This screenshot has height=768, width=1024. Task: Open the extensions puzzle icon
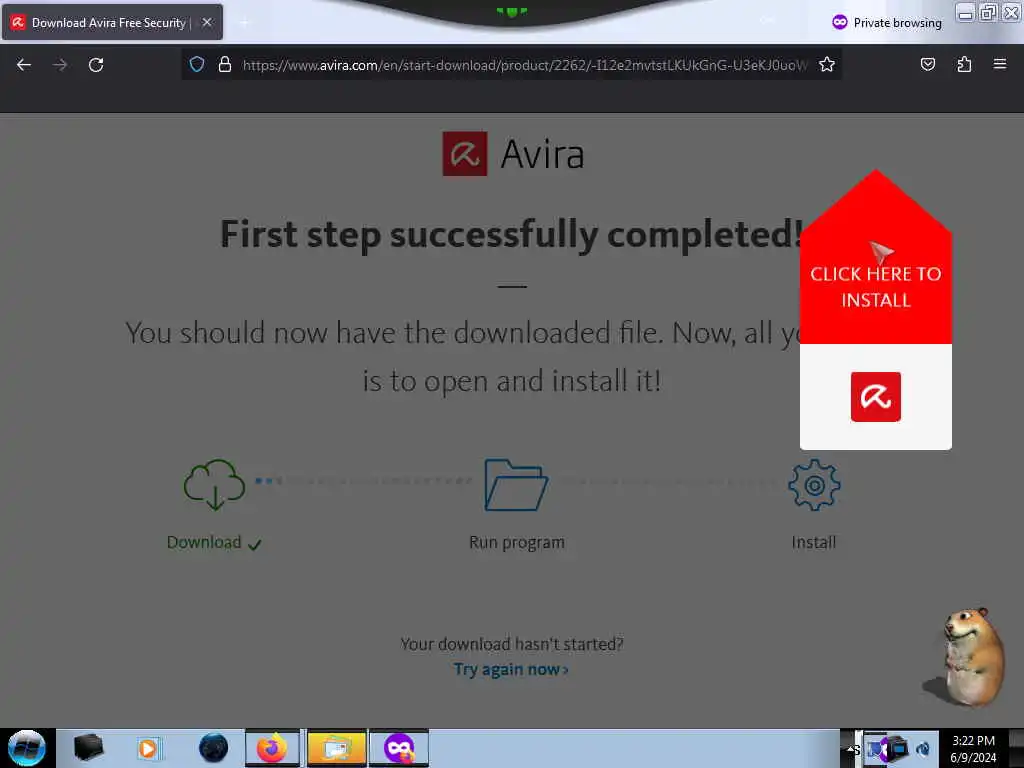pos(964,64)
